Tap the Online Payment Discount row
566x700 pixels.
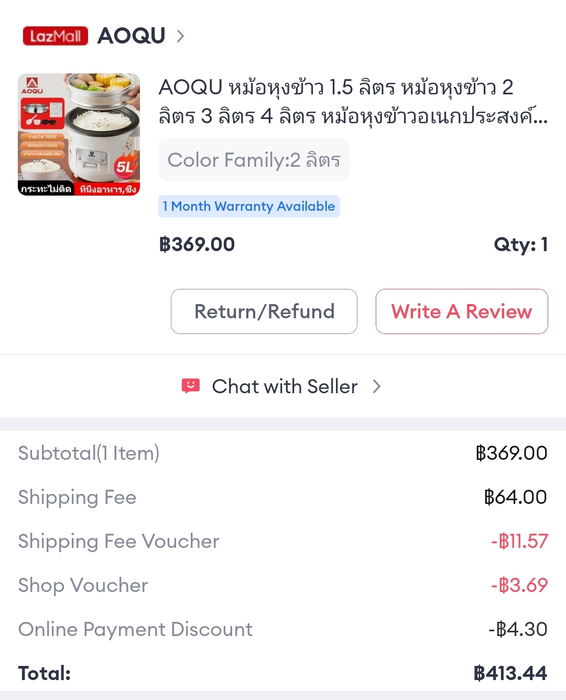coord(283,629)
